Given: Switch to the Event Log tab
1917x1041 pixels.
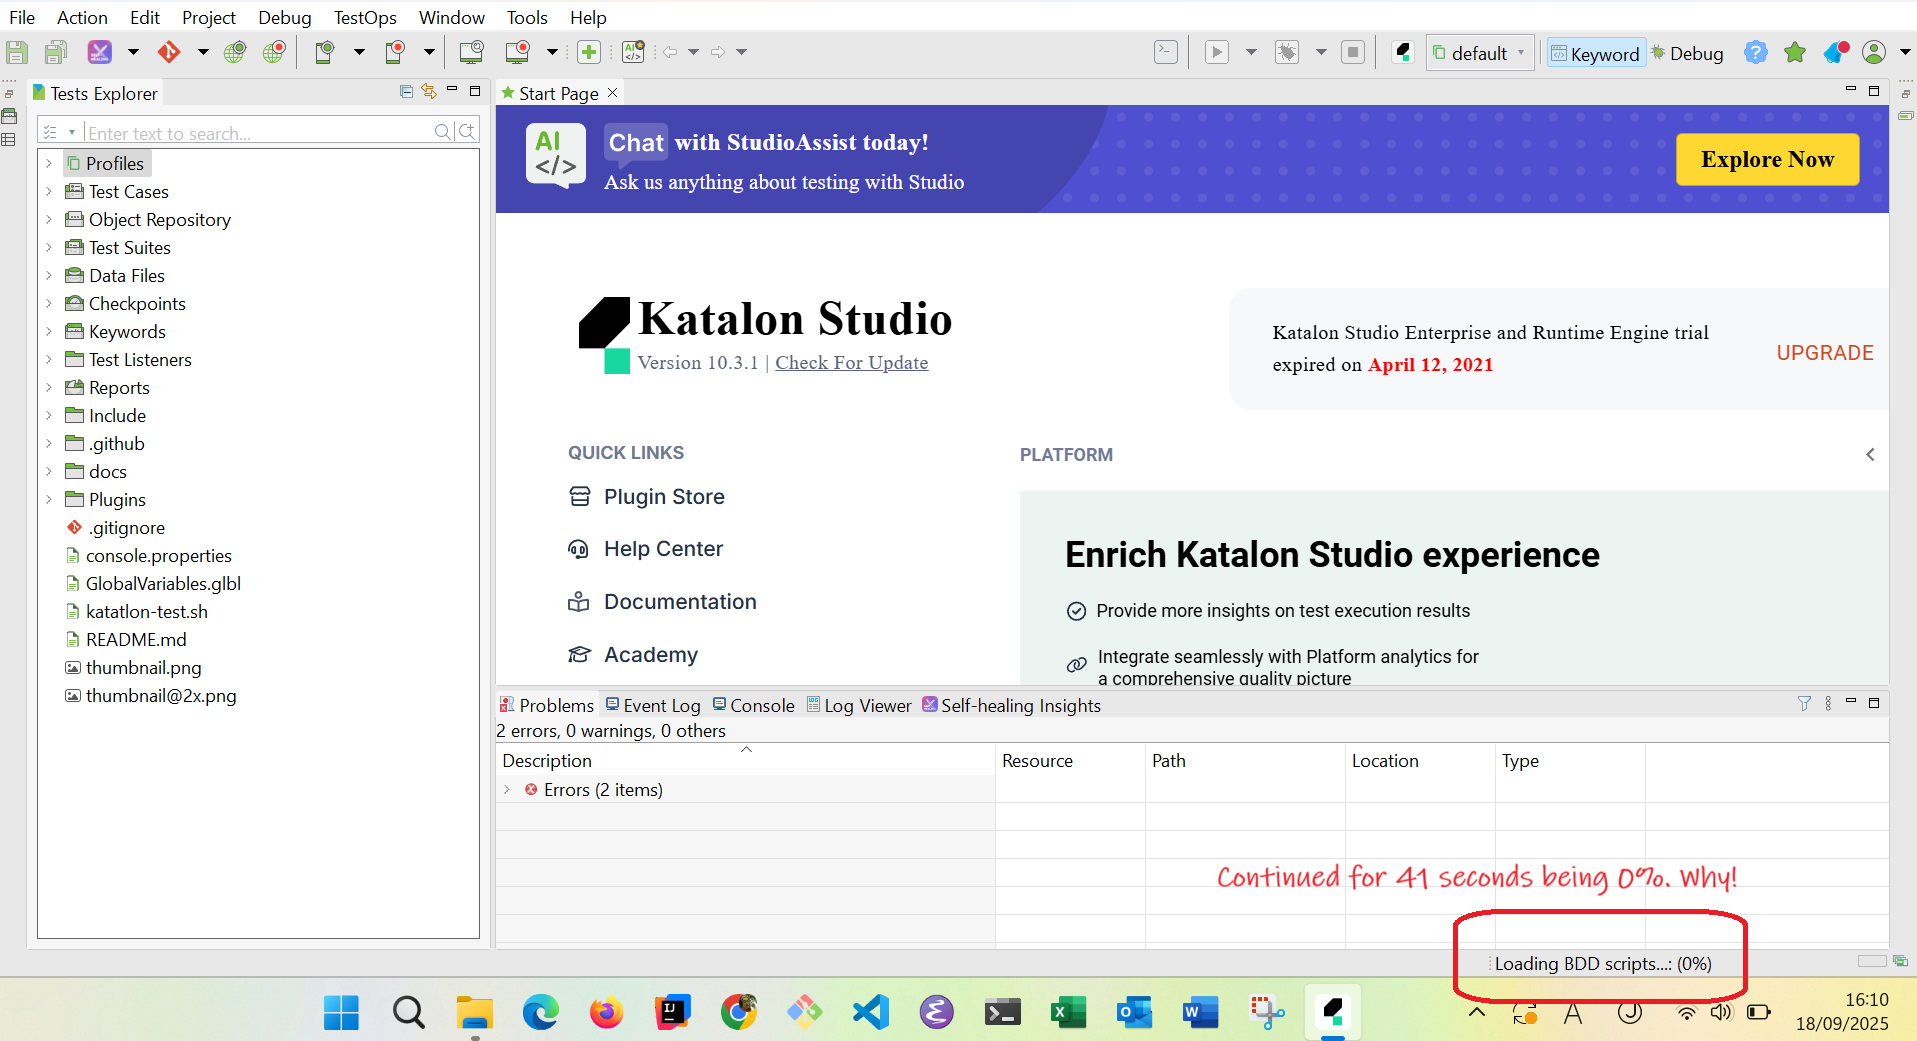Looking at the screenshot, I should pyautogui.click(x=653, y=705).
